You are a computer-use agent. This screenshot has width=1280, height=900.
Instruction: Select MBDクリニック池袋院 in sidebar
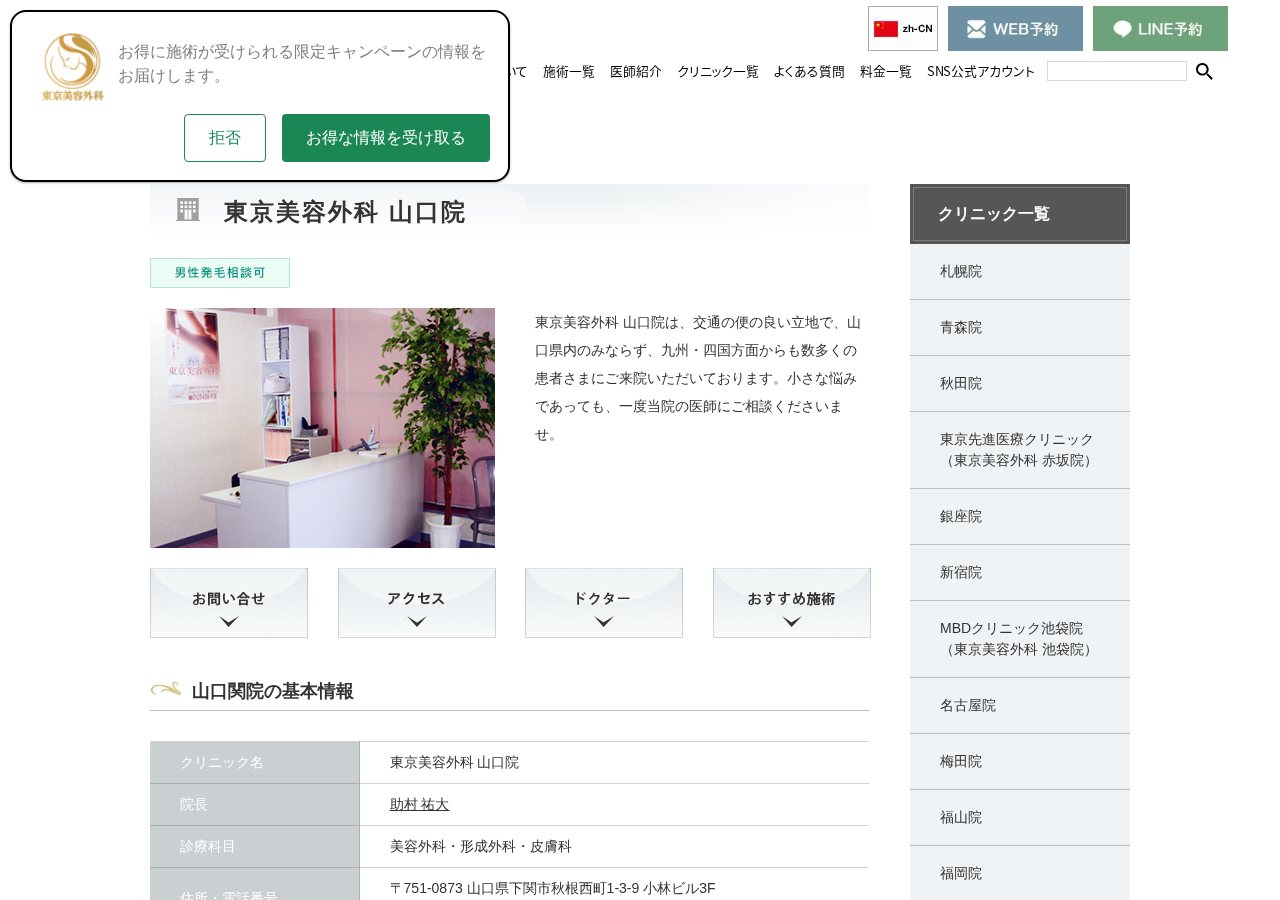1020,639
